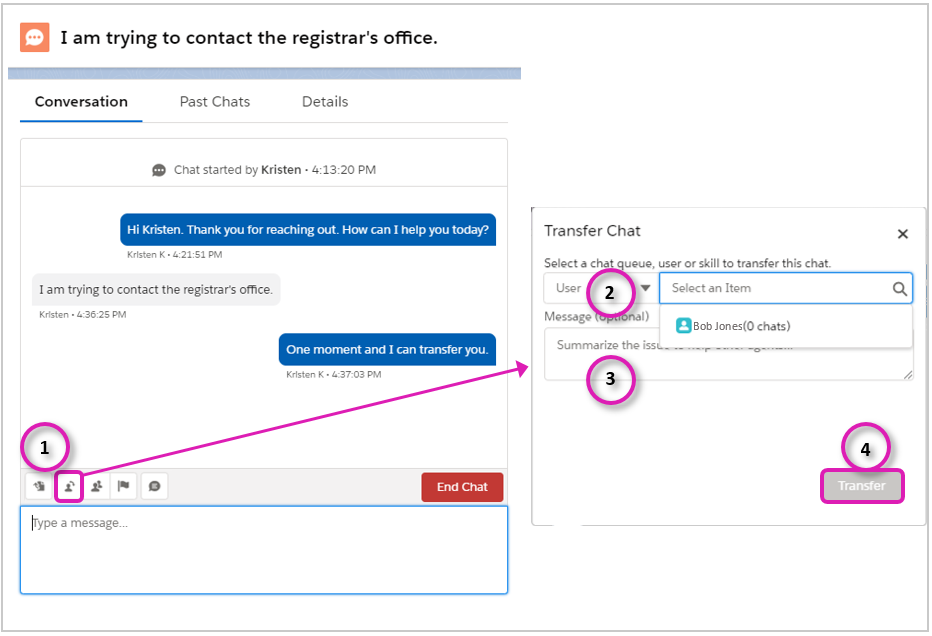Click the file transfer icon in chat toolbar
This screenshot has width=932, height=636.
point(39,487)
